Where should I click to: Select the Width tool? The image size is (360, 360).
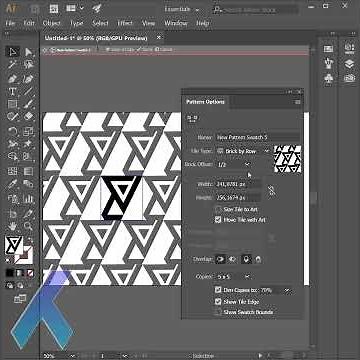click(x=13, y=144)
